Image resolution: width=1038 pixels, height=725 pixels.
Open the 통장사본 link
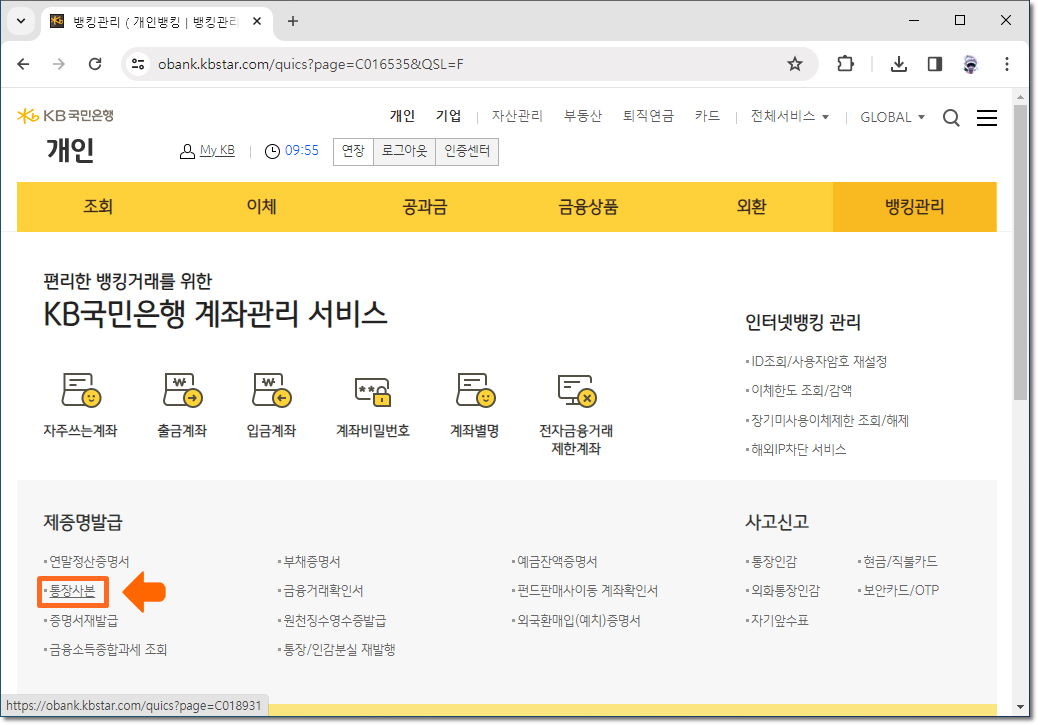[72, 591]
